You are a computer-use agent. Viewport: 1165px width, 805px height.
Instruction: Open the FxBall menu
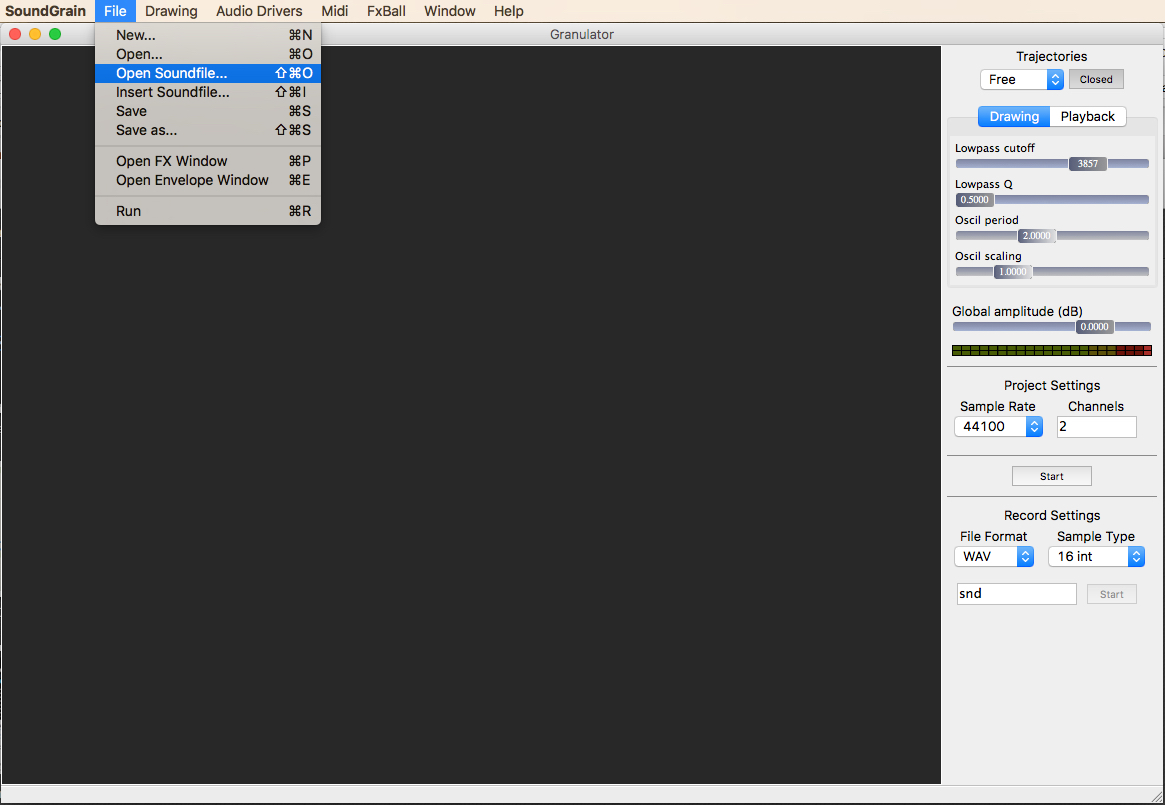coord(385,11)
